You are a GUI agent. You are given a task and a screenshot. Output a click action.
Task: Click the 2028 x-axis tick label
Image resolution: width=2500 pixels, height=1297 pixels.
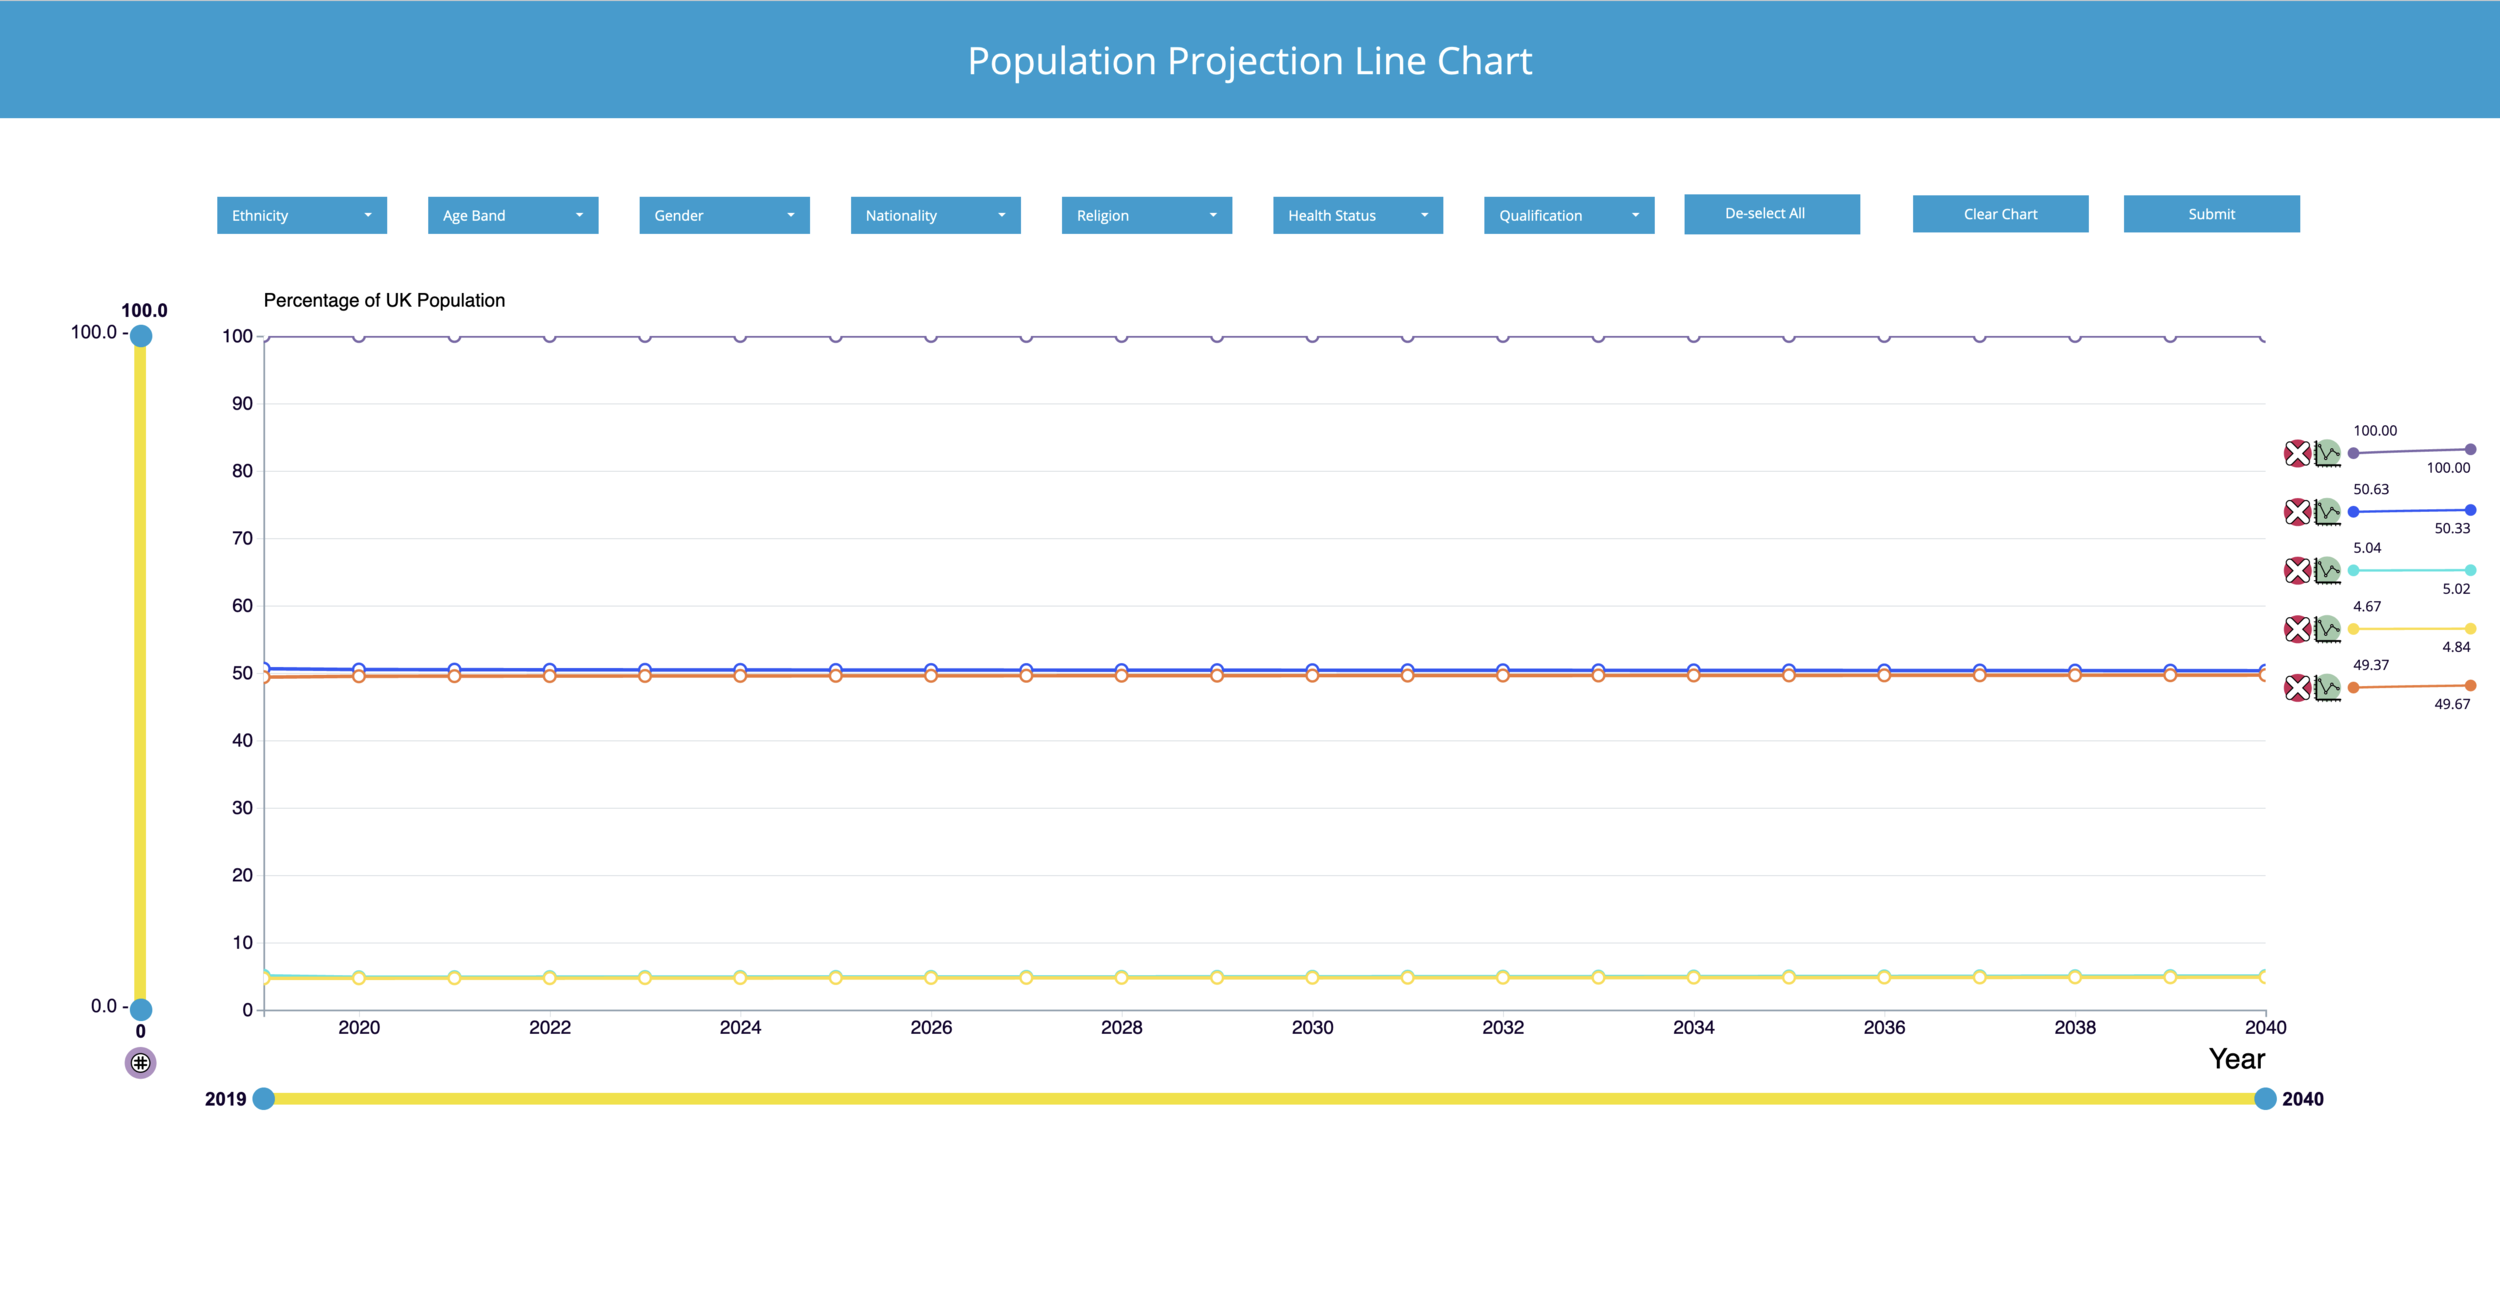click(x=1121, y=1027)
